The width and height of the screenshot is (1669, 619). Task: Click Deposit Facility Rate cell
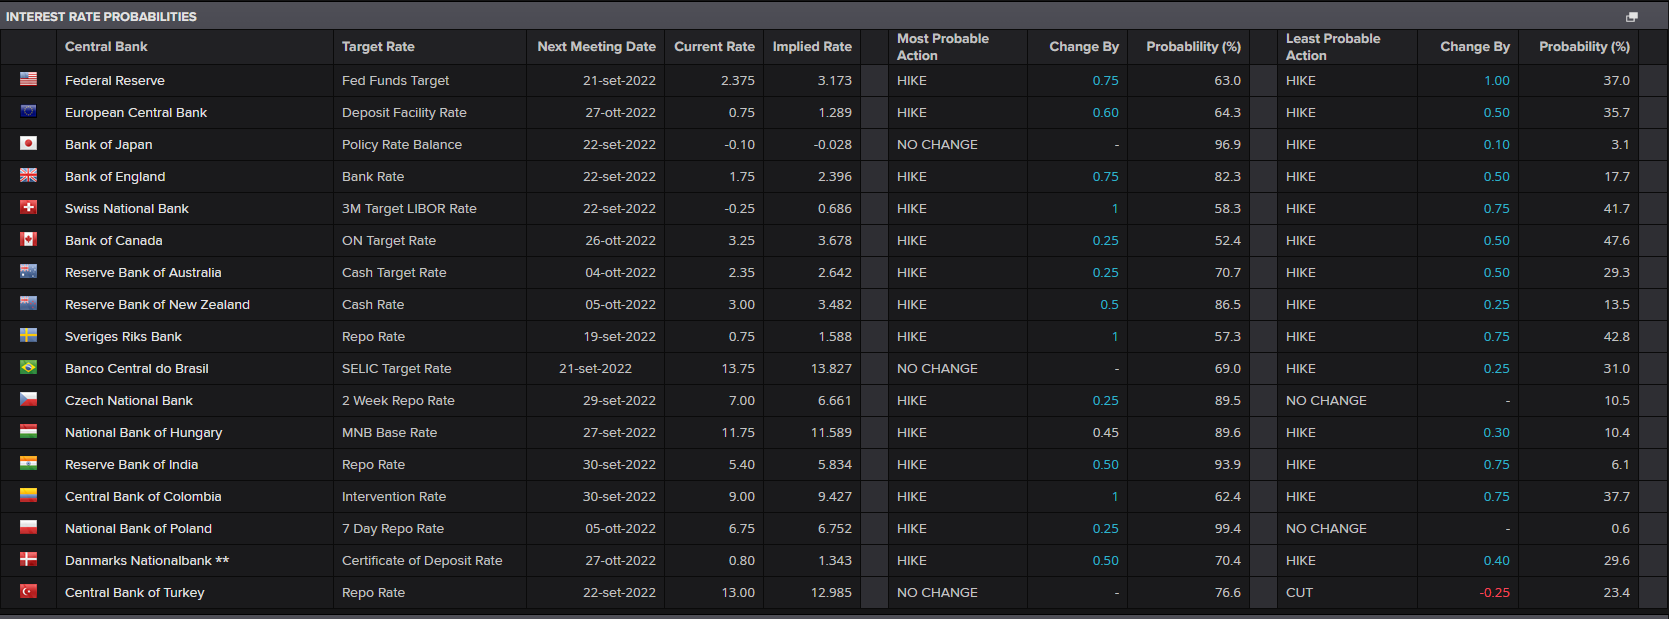tap(404, 113)
